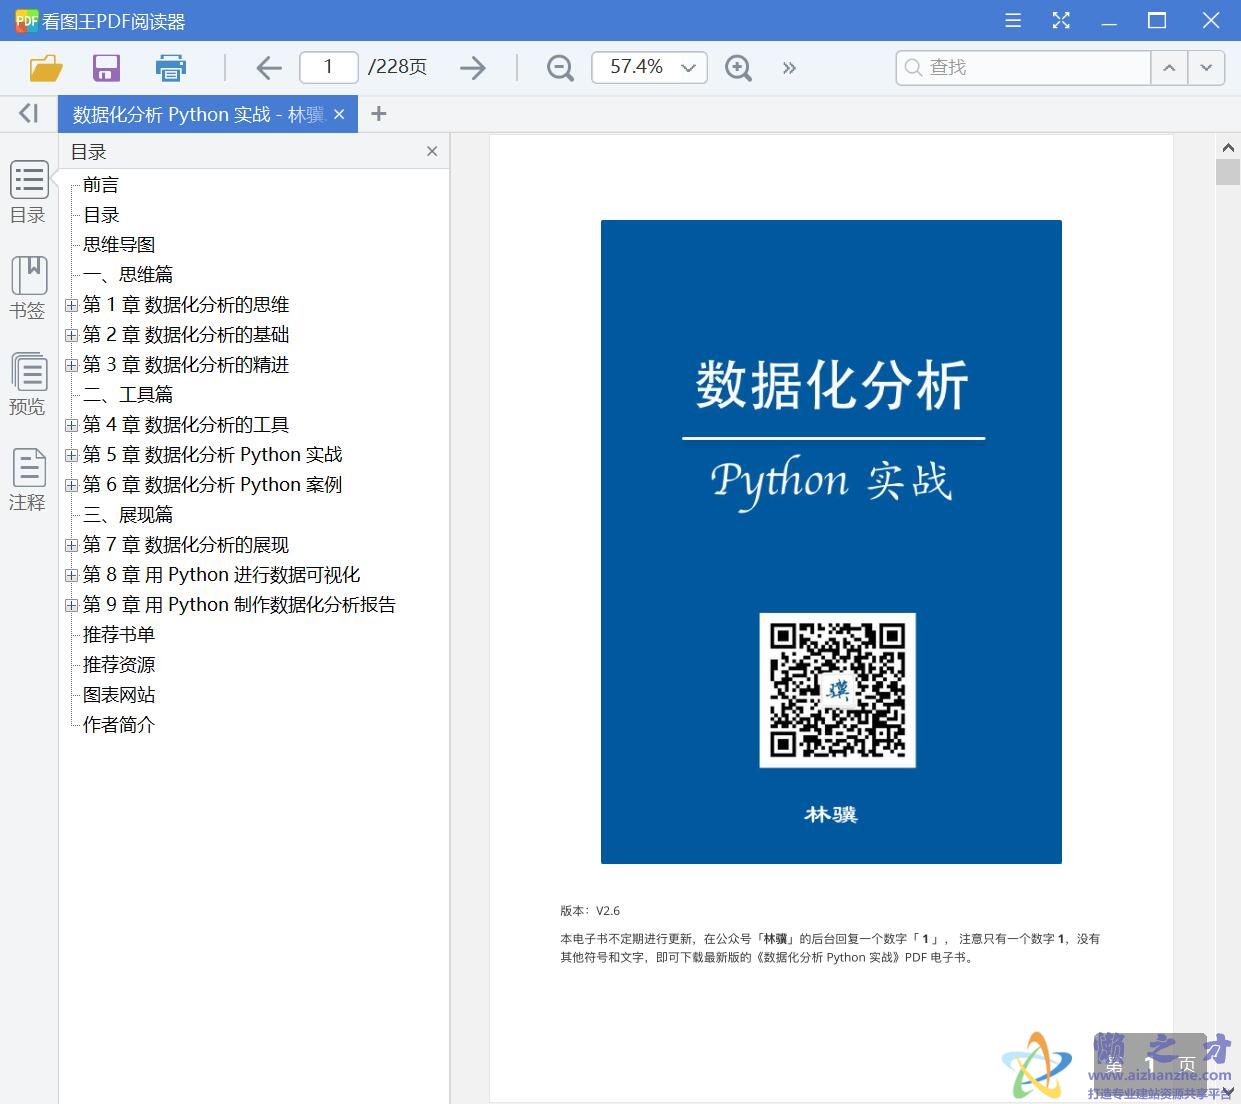The image size is (1241, 1104).
Task: Click inside the page number input field
Action: 328,67
